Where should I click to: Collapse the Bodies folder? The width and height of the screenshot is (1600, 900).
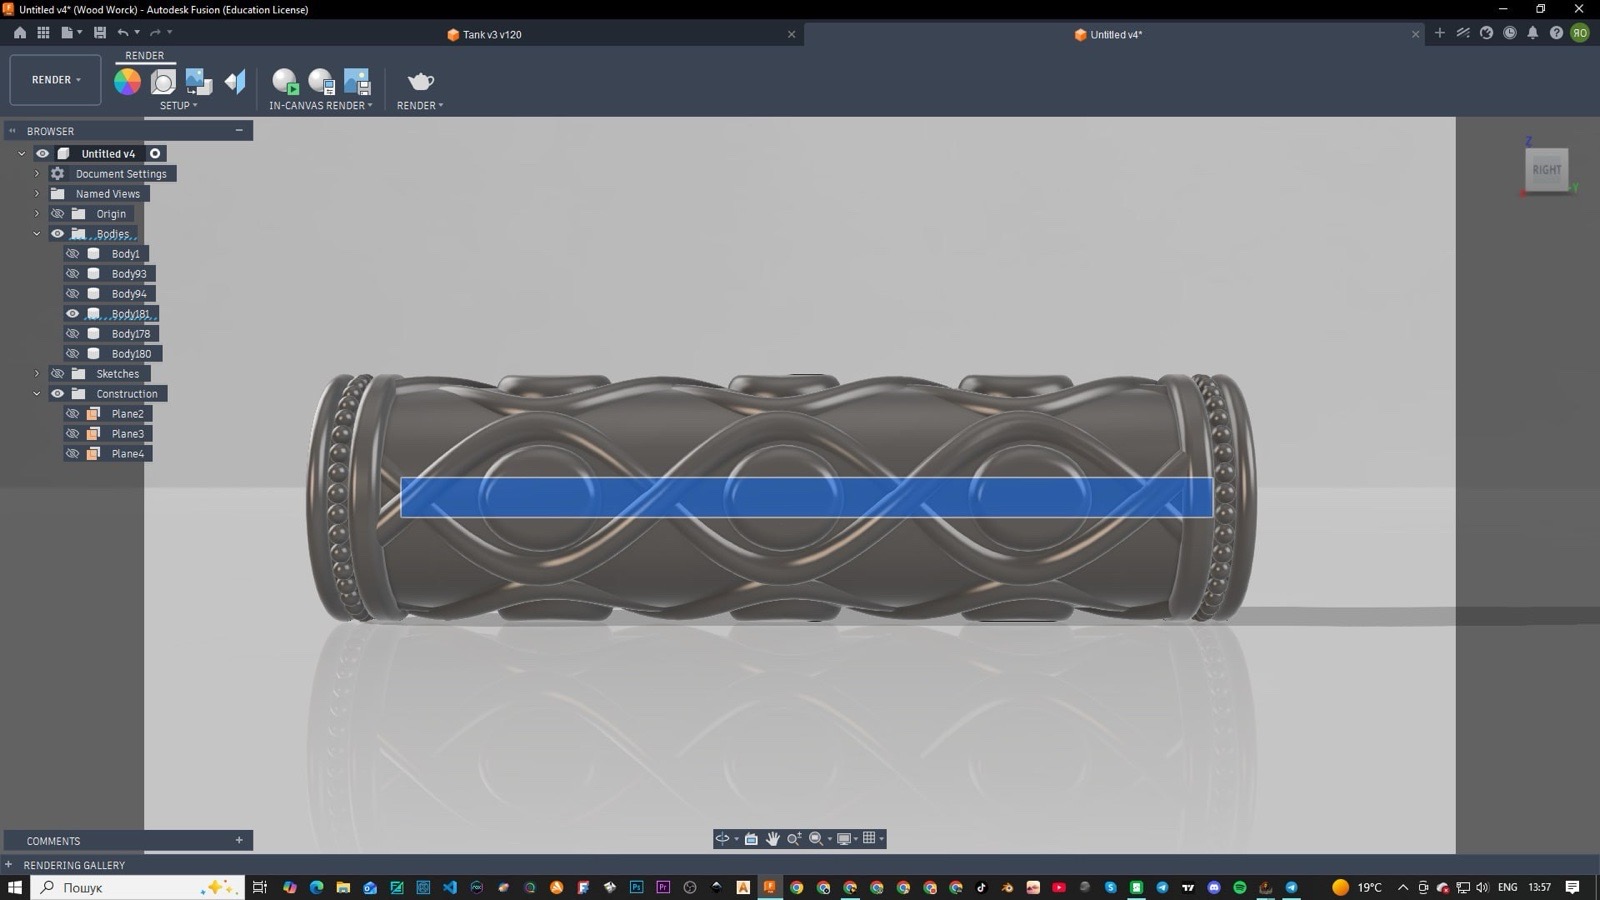click(x=37, y=234)
